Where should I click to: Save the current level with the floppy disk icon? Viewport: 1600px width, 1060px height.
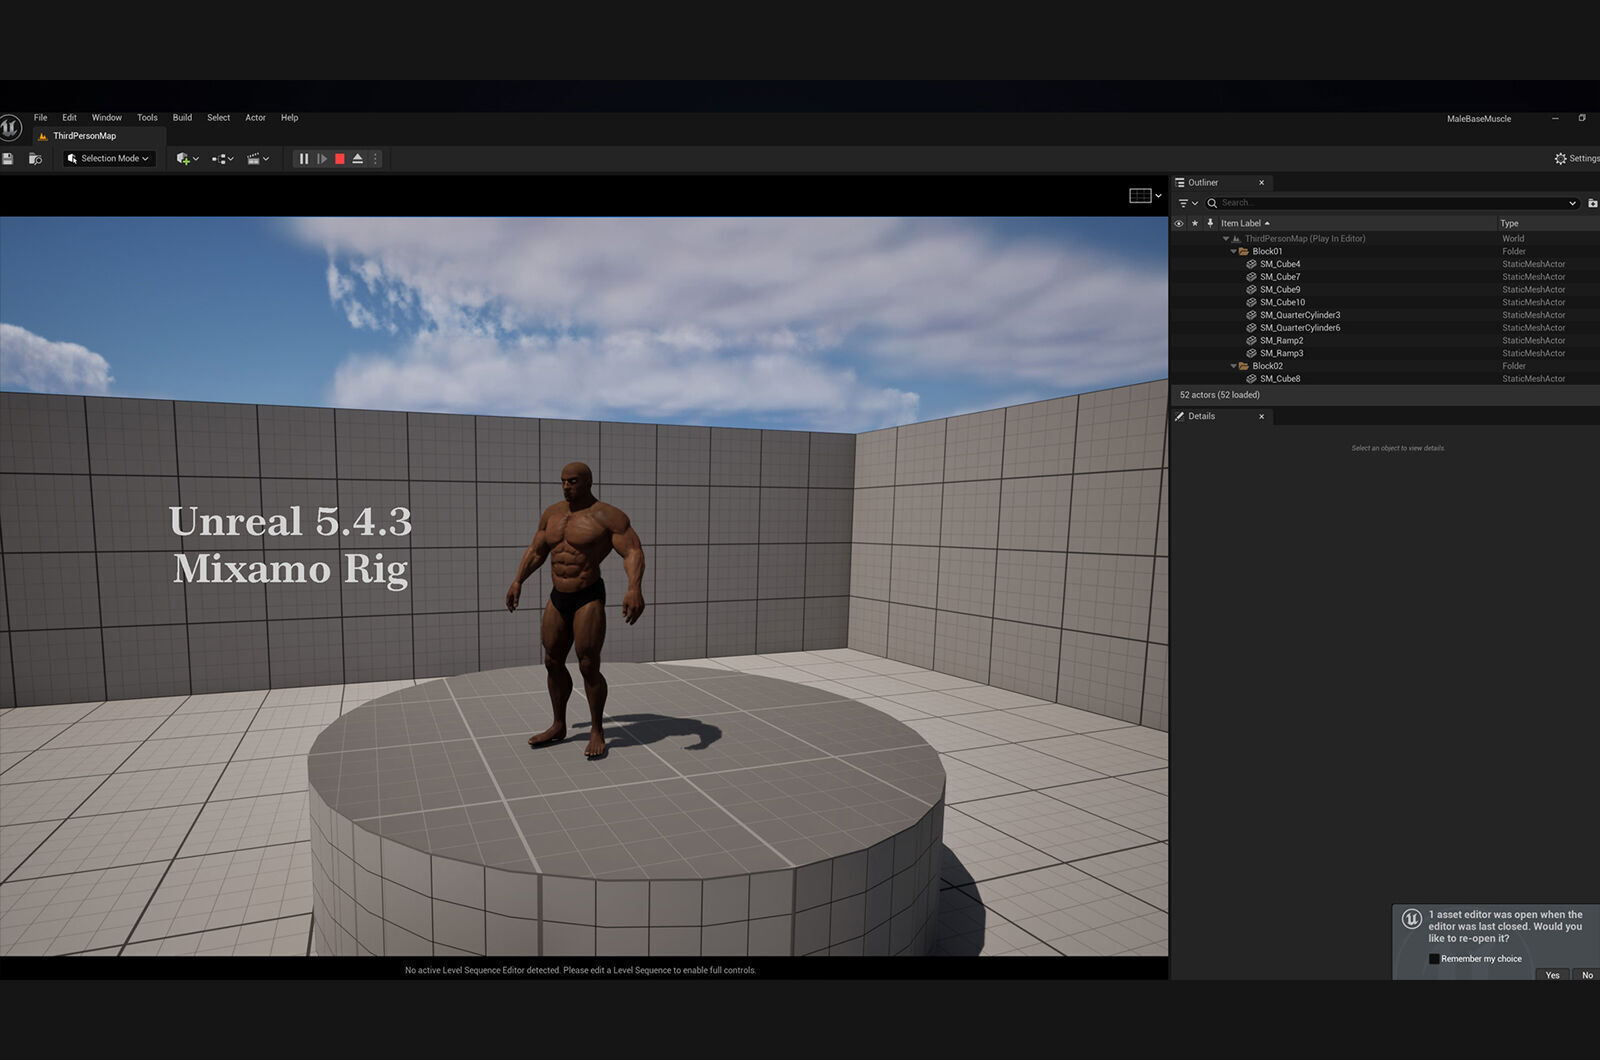(8, 159)
